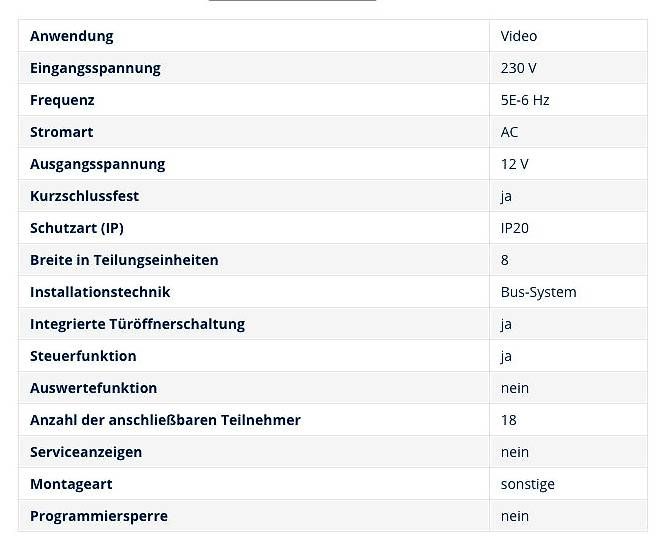Click the 'nein' value beside Auswertefunktion

(514, 388)
